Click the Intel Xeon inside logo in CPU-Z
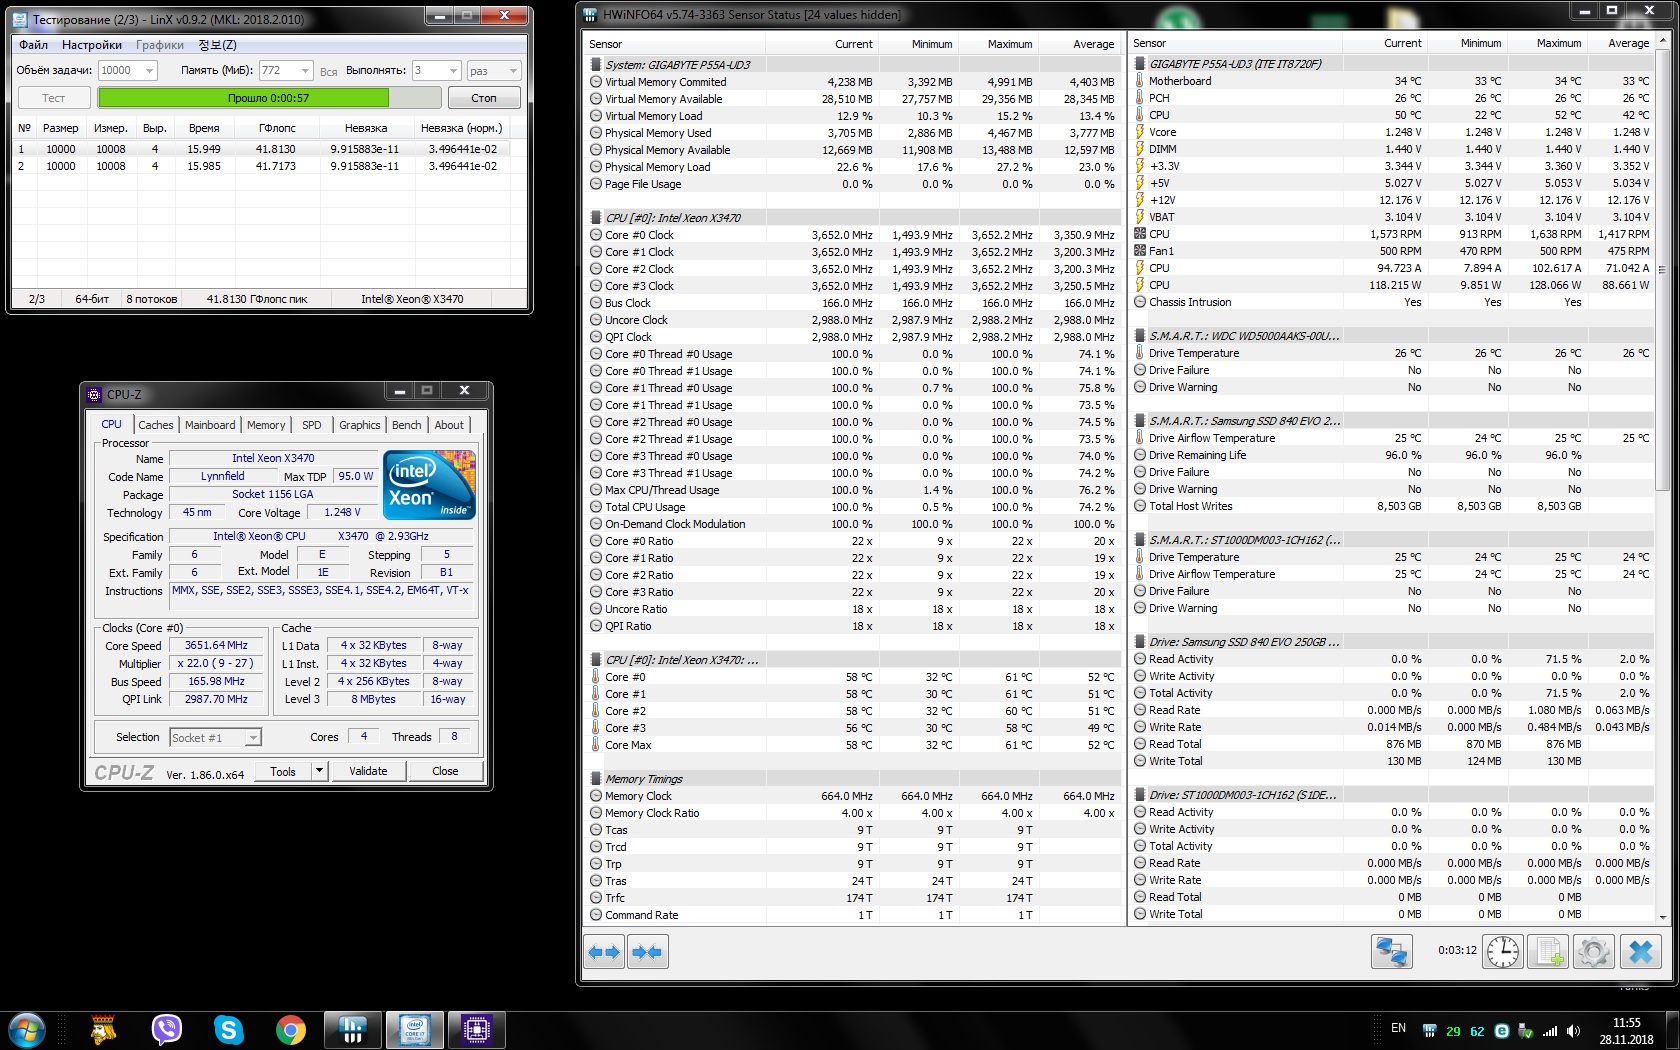Viewport: 1680px width, 1050px height. click(430, 485)
